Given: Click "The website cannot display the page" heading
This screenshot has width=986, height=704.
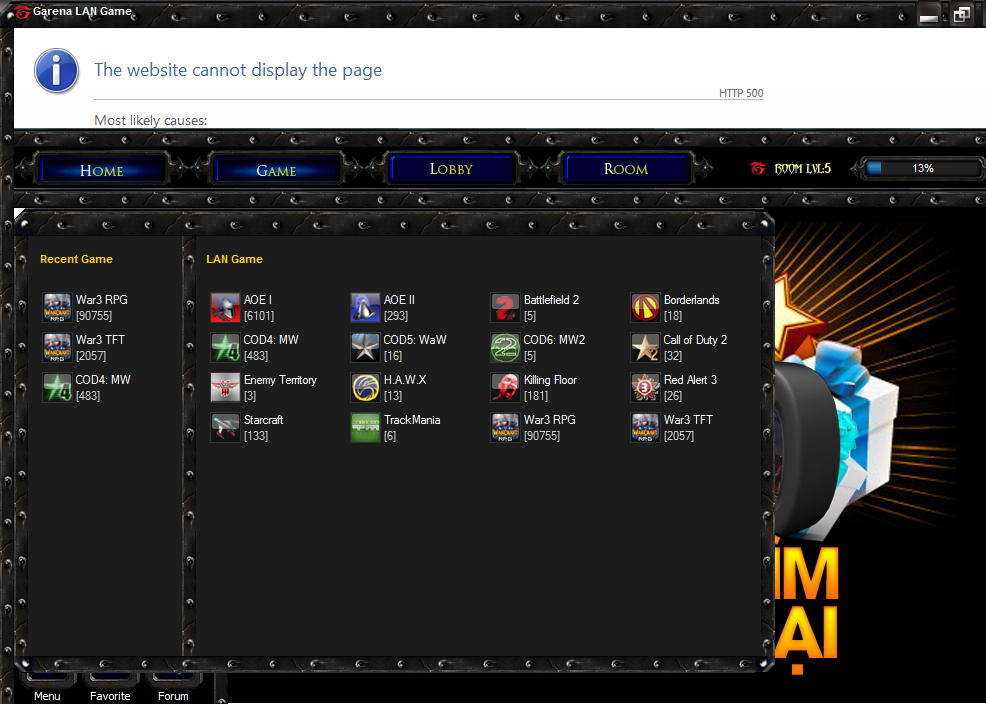Looking at the screenshot, I should (x=238, y=70).
